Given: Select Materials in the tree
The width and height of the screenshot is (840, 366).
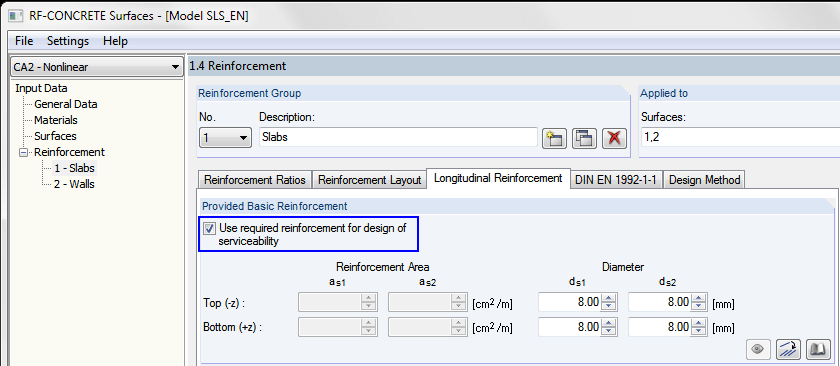Looking at the screenshot, I should tap(56, 121).
